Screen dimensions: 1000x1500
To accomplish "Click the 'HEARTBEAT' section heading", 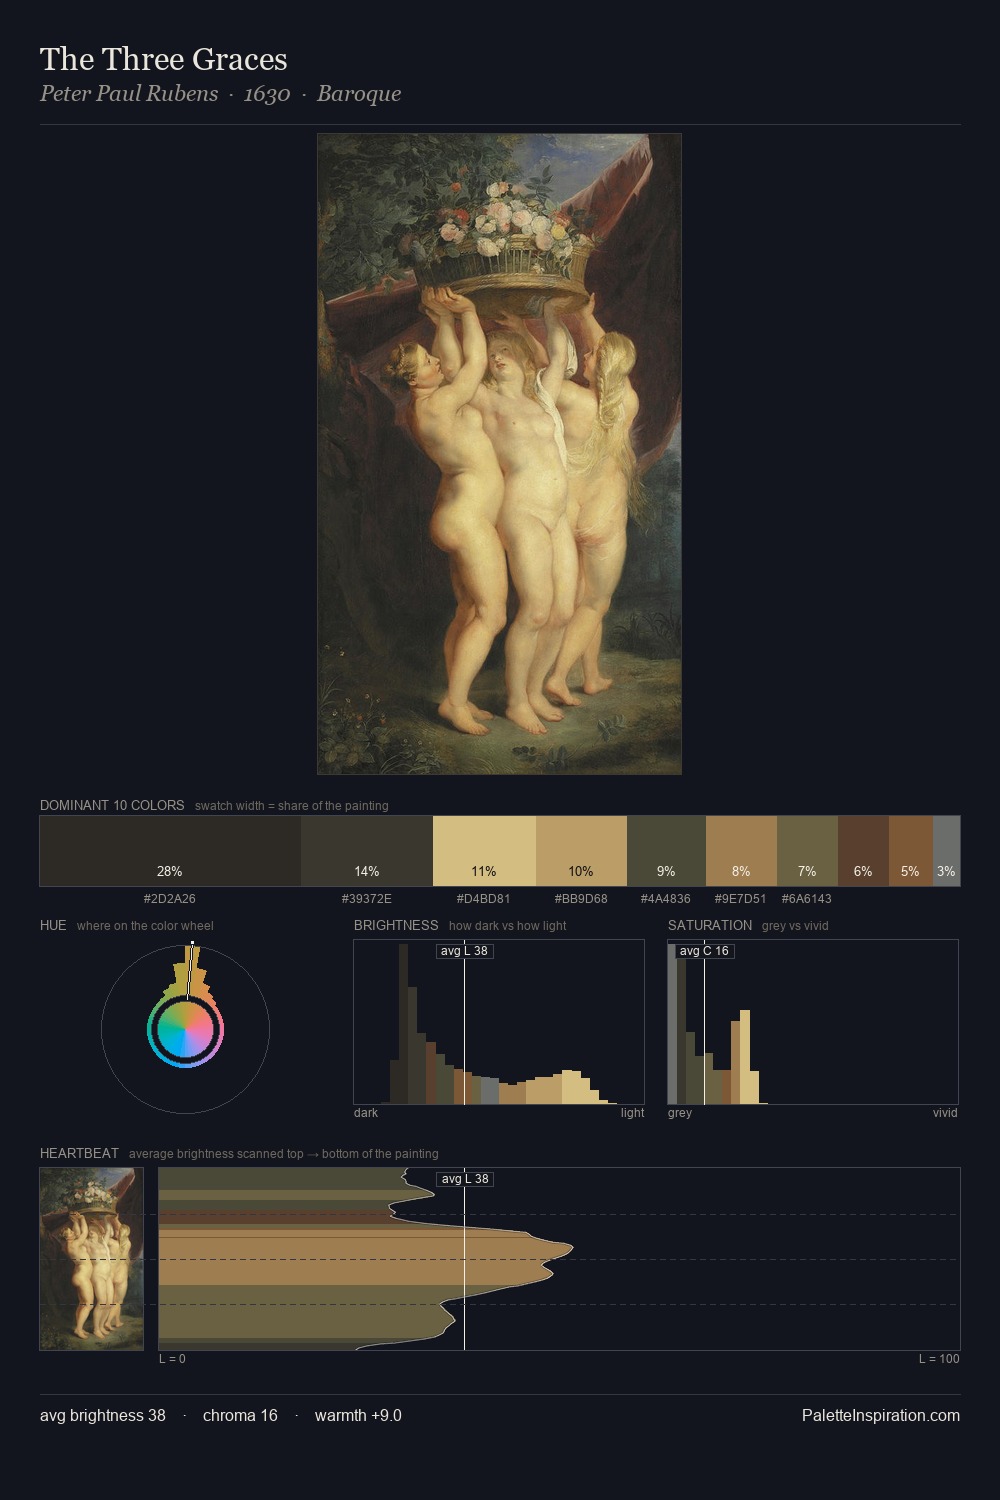I will (79, 1153).
